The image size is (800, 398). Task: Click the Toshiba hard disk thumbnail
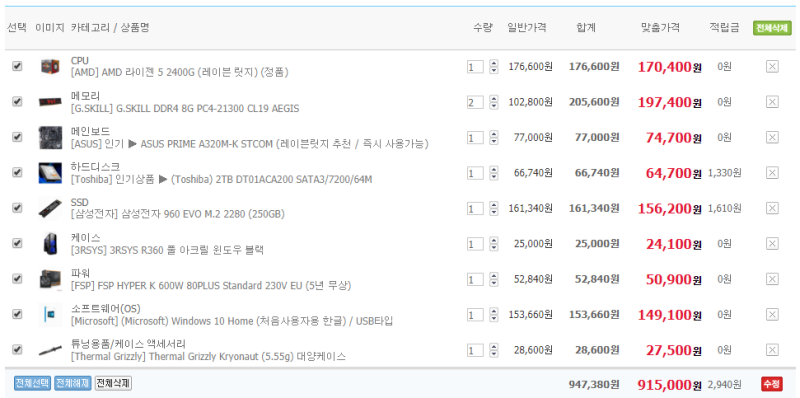coord(50,173)
